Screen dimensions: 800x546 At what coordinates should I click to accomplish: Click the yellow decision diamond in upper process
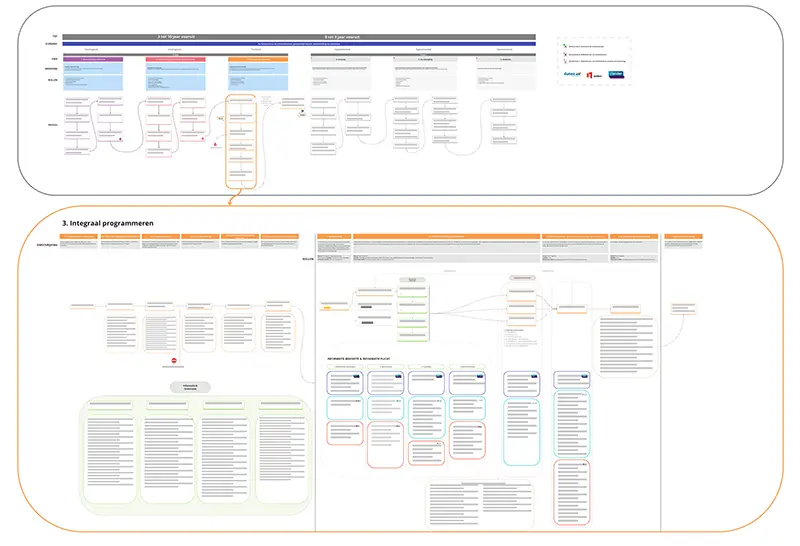point(219,117)
